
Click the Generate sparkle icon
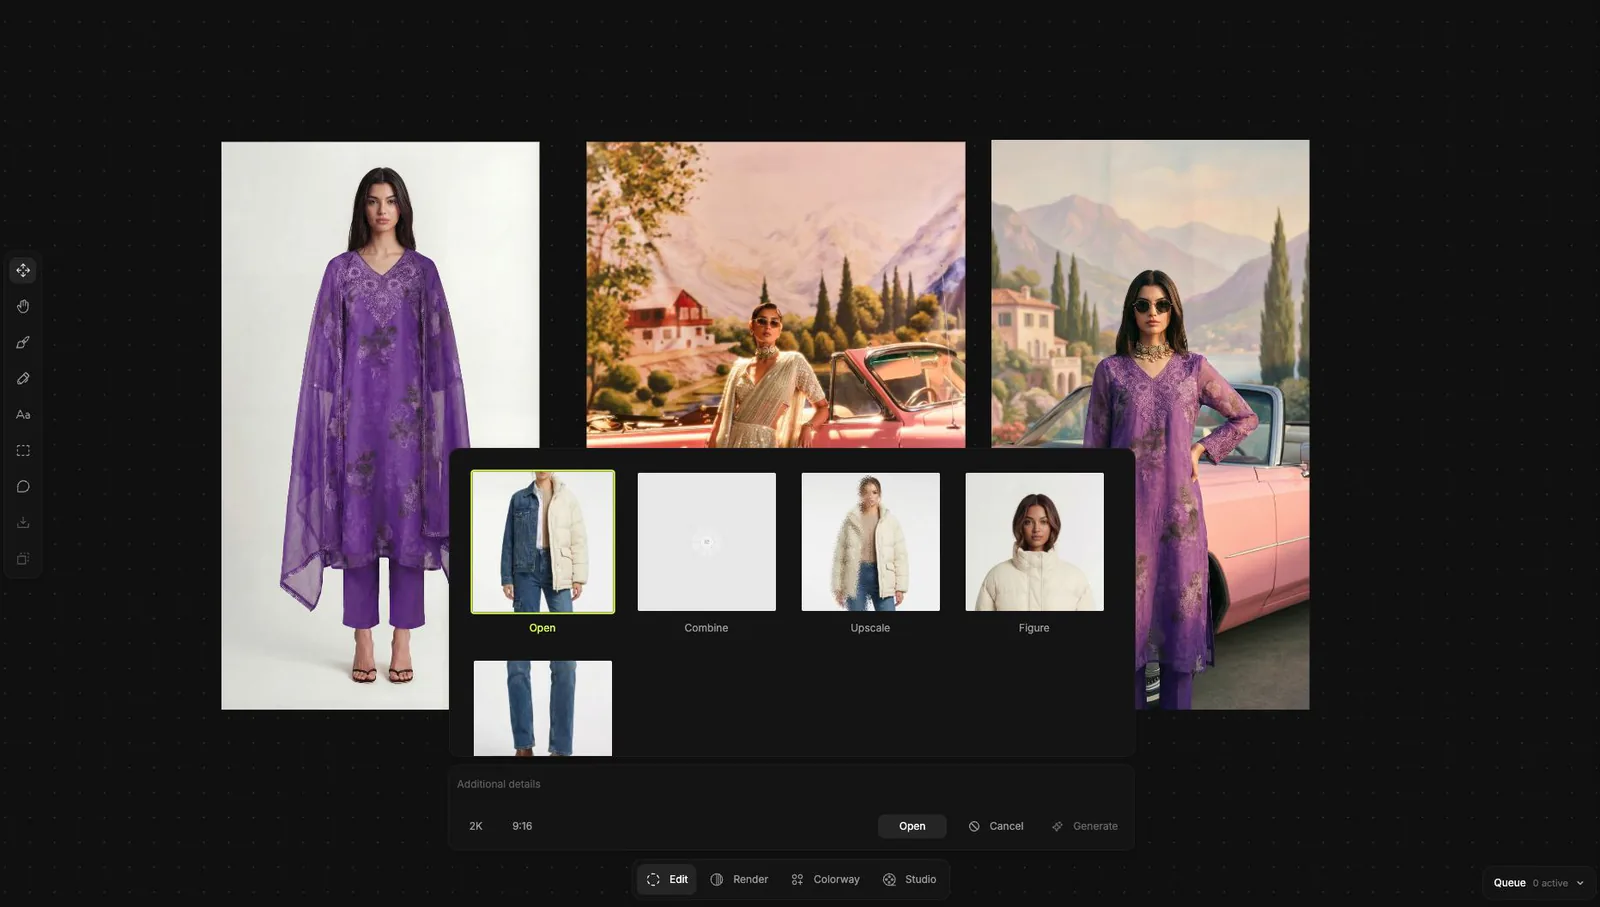[1057, 826]
